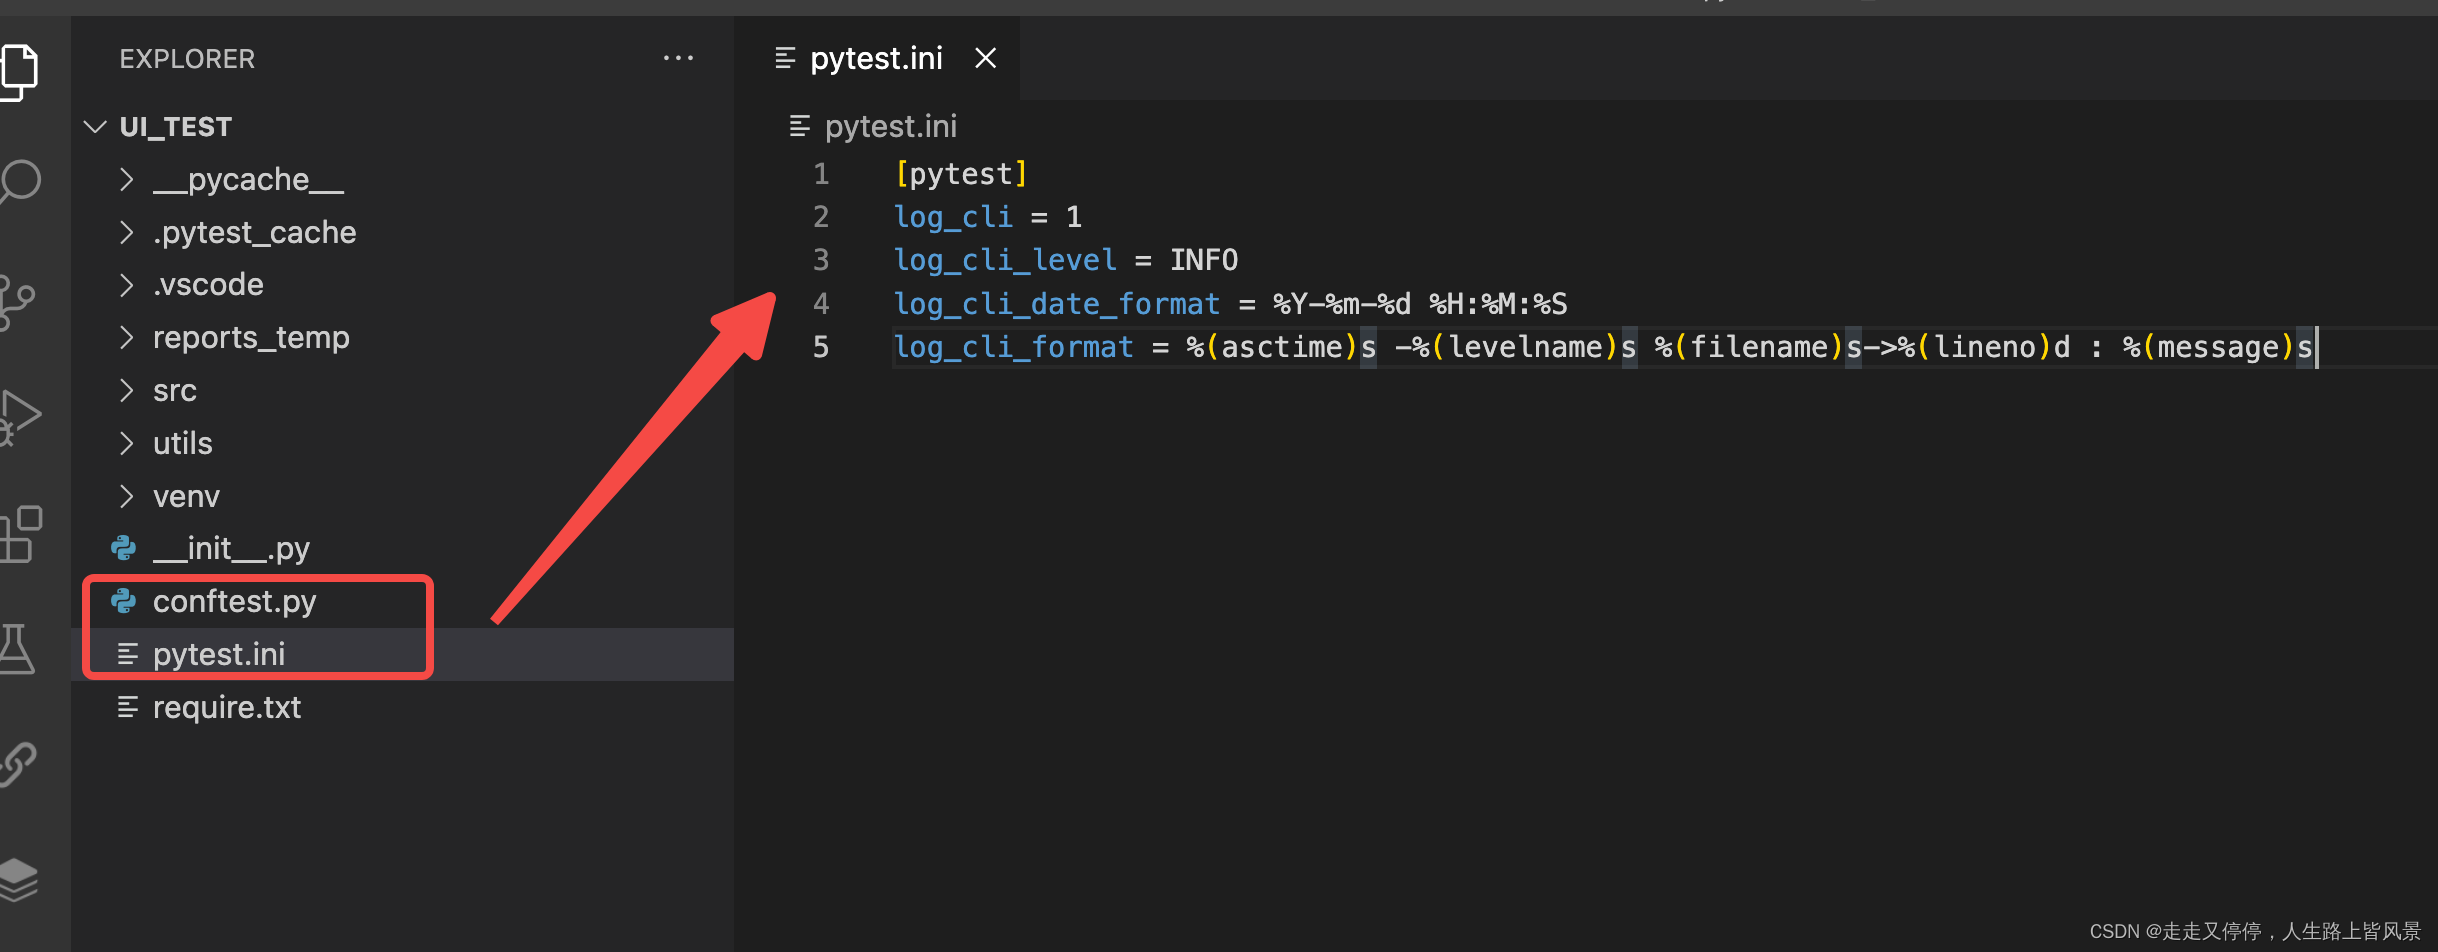This screenshot has height=952, width=2438.
Task: Click line number 5 in the gutter
Action: pos(821,347)
